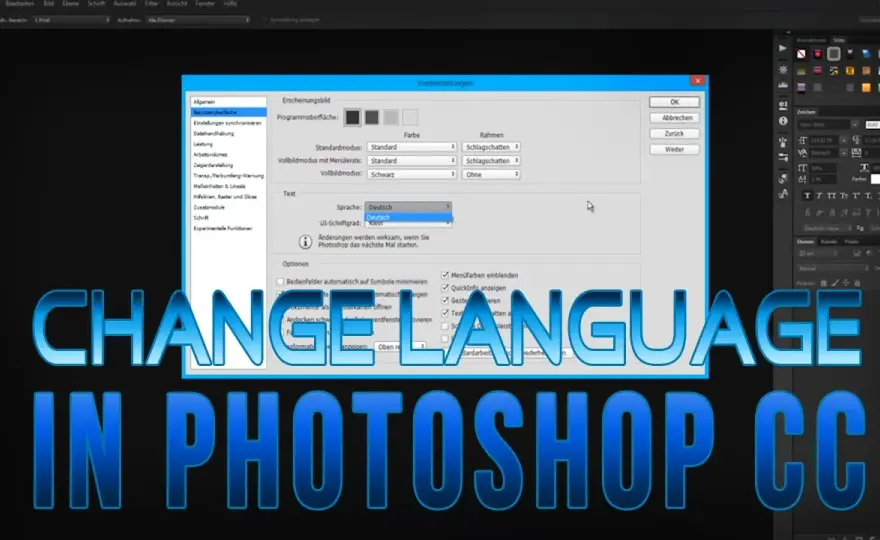Click the vertical scale icon in Zeichen panel
Image resolution: width=880 pixels, height=540 pixels.
803,168
